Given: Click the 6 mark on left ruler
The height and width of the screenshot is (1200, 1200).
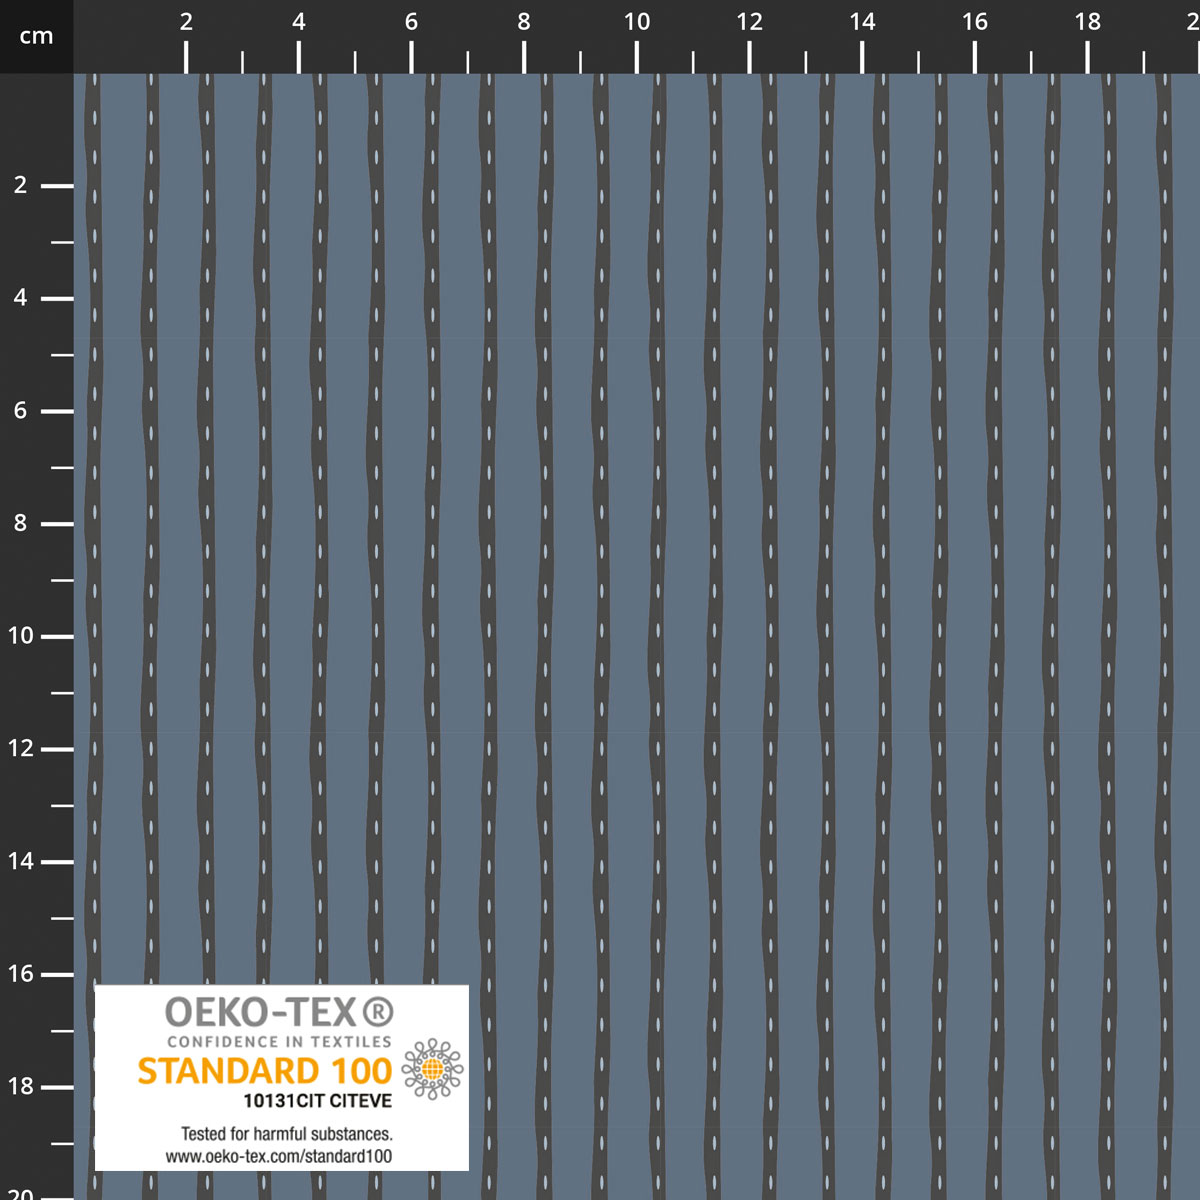Looking at the screenshot, I should click(20, 411).
